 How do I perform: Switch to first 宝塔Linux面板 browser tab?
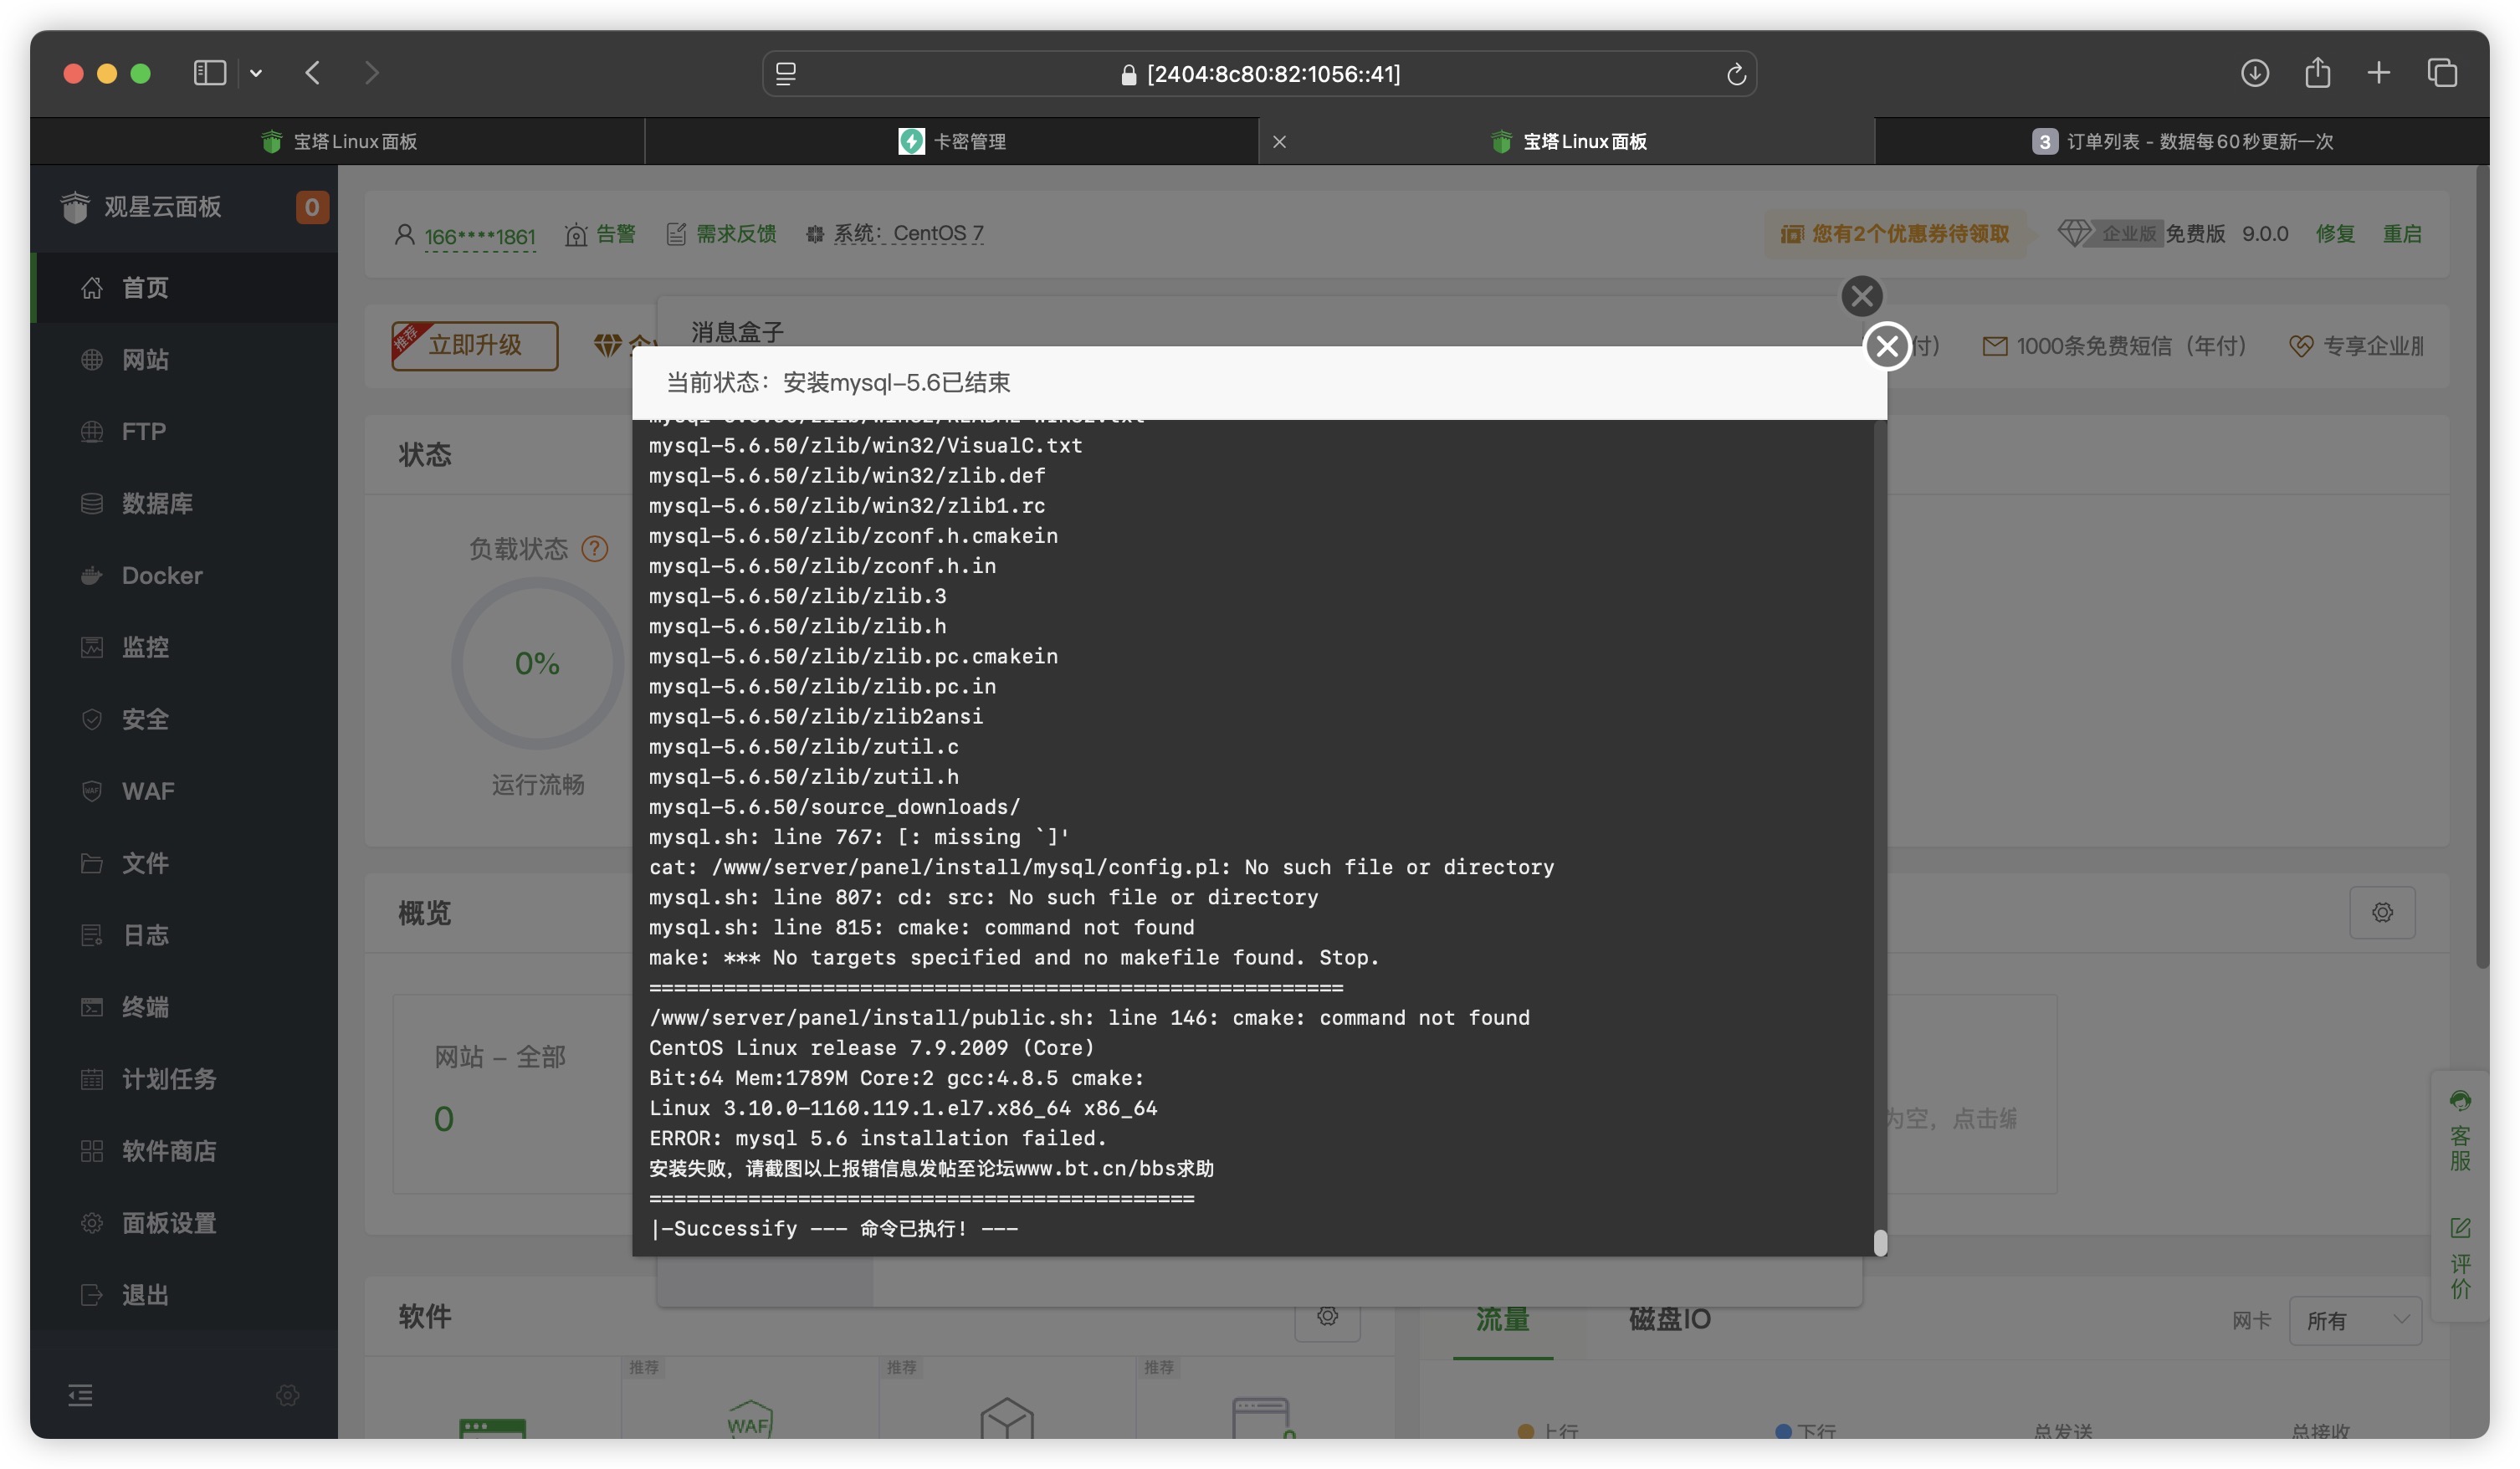pyautogui.click(x=338, y=141)
